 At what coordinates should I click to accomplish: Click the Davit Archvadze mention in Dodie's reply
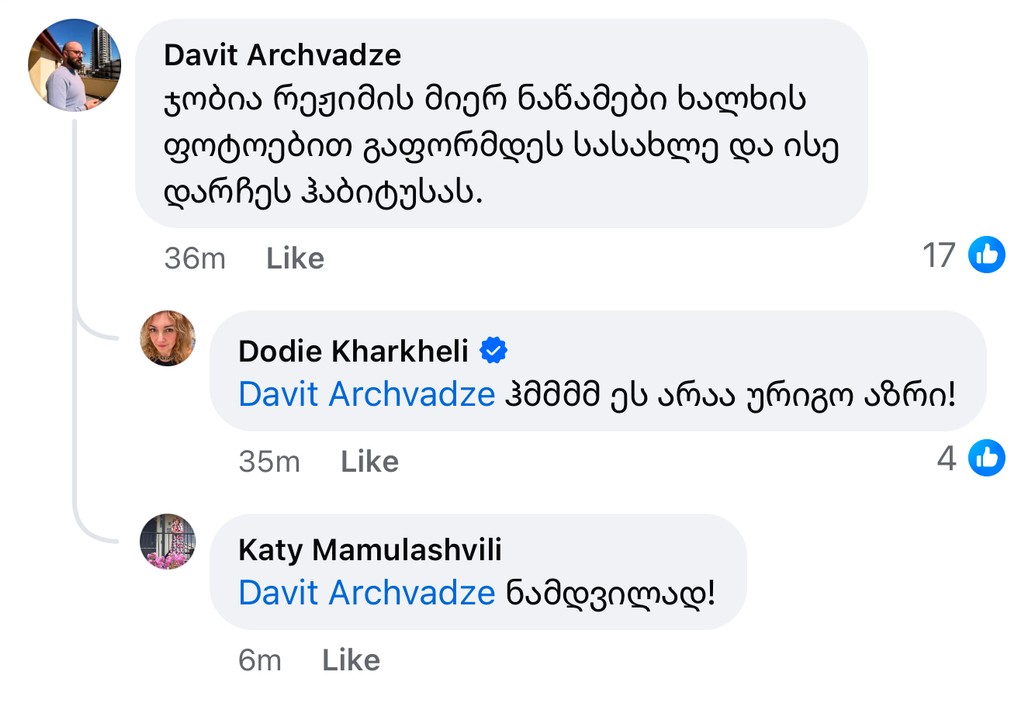tap(366, 395)
